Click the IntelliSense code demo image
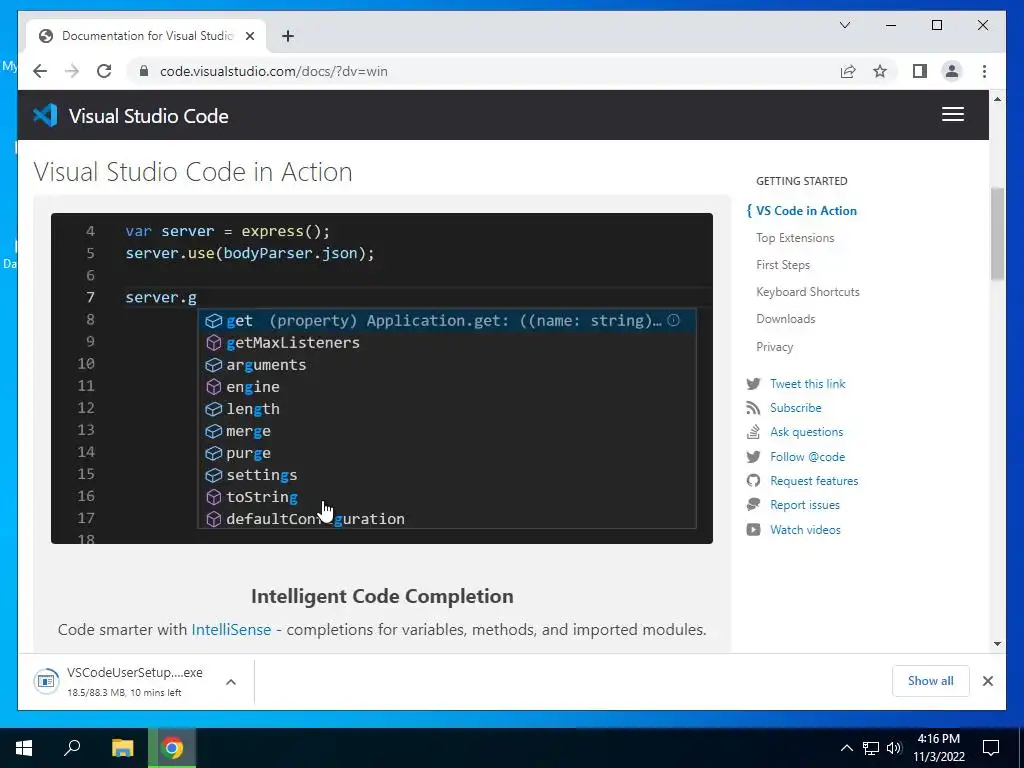Image resolution: width=1024 pixels, height=768 pixels. coord(381,378)
